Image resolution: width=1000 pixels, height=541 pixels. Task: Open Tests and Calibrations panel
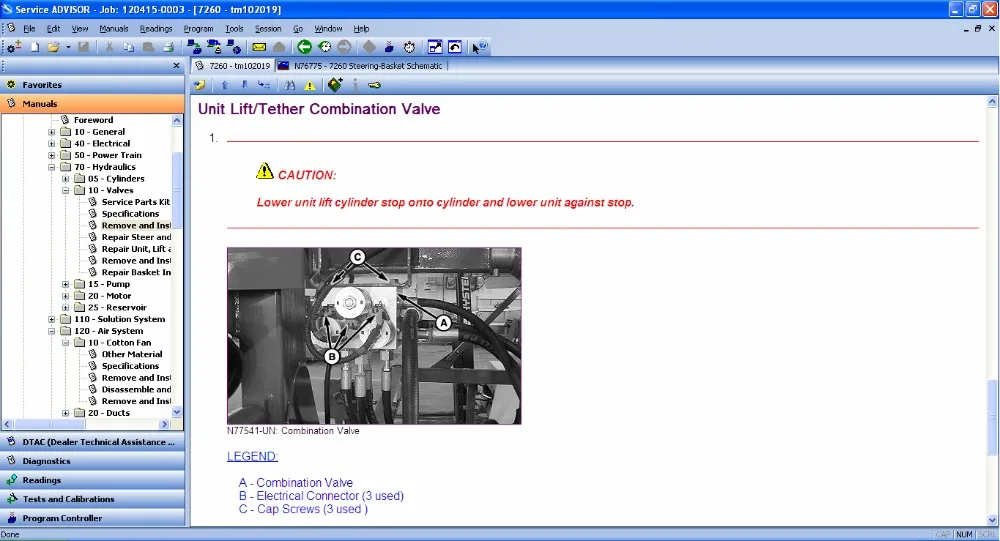pyautogui.click(x=92, y=499)
